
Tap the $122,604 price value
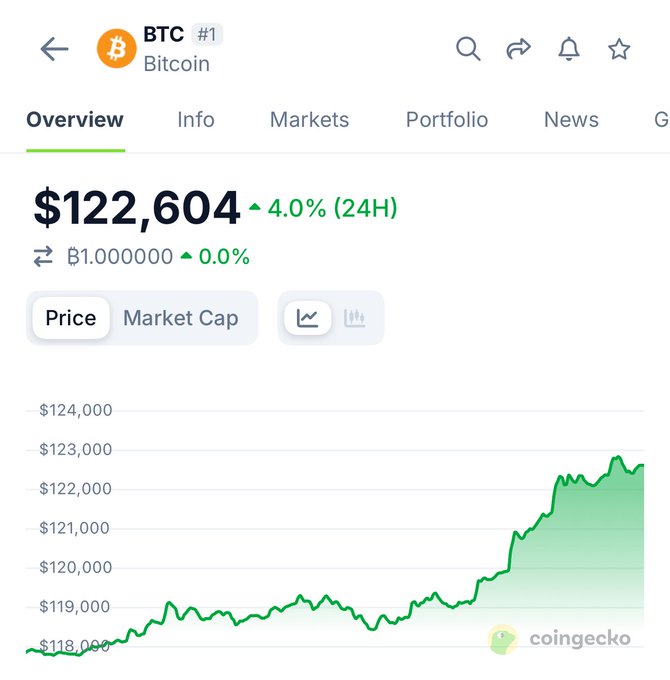(x=137, y=208)
